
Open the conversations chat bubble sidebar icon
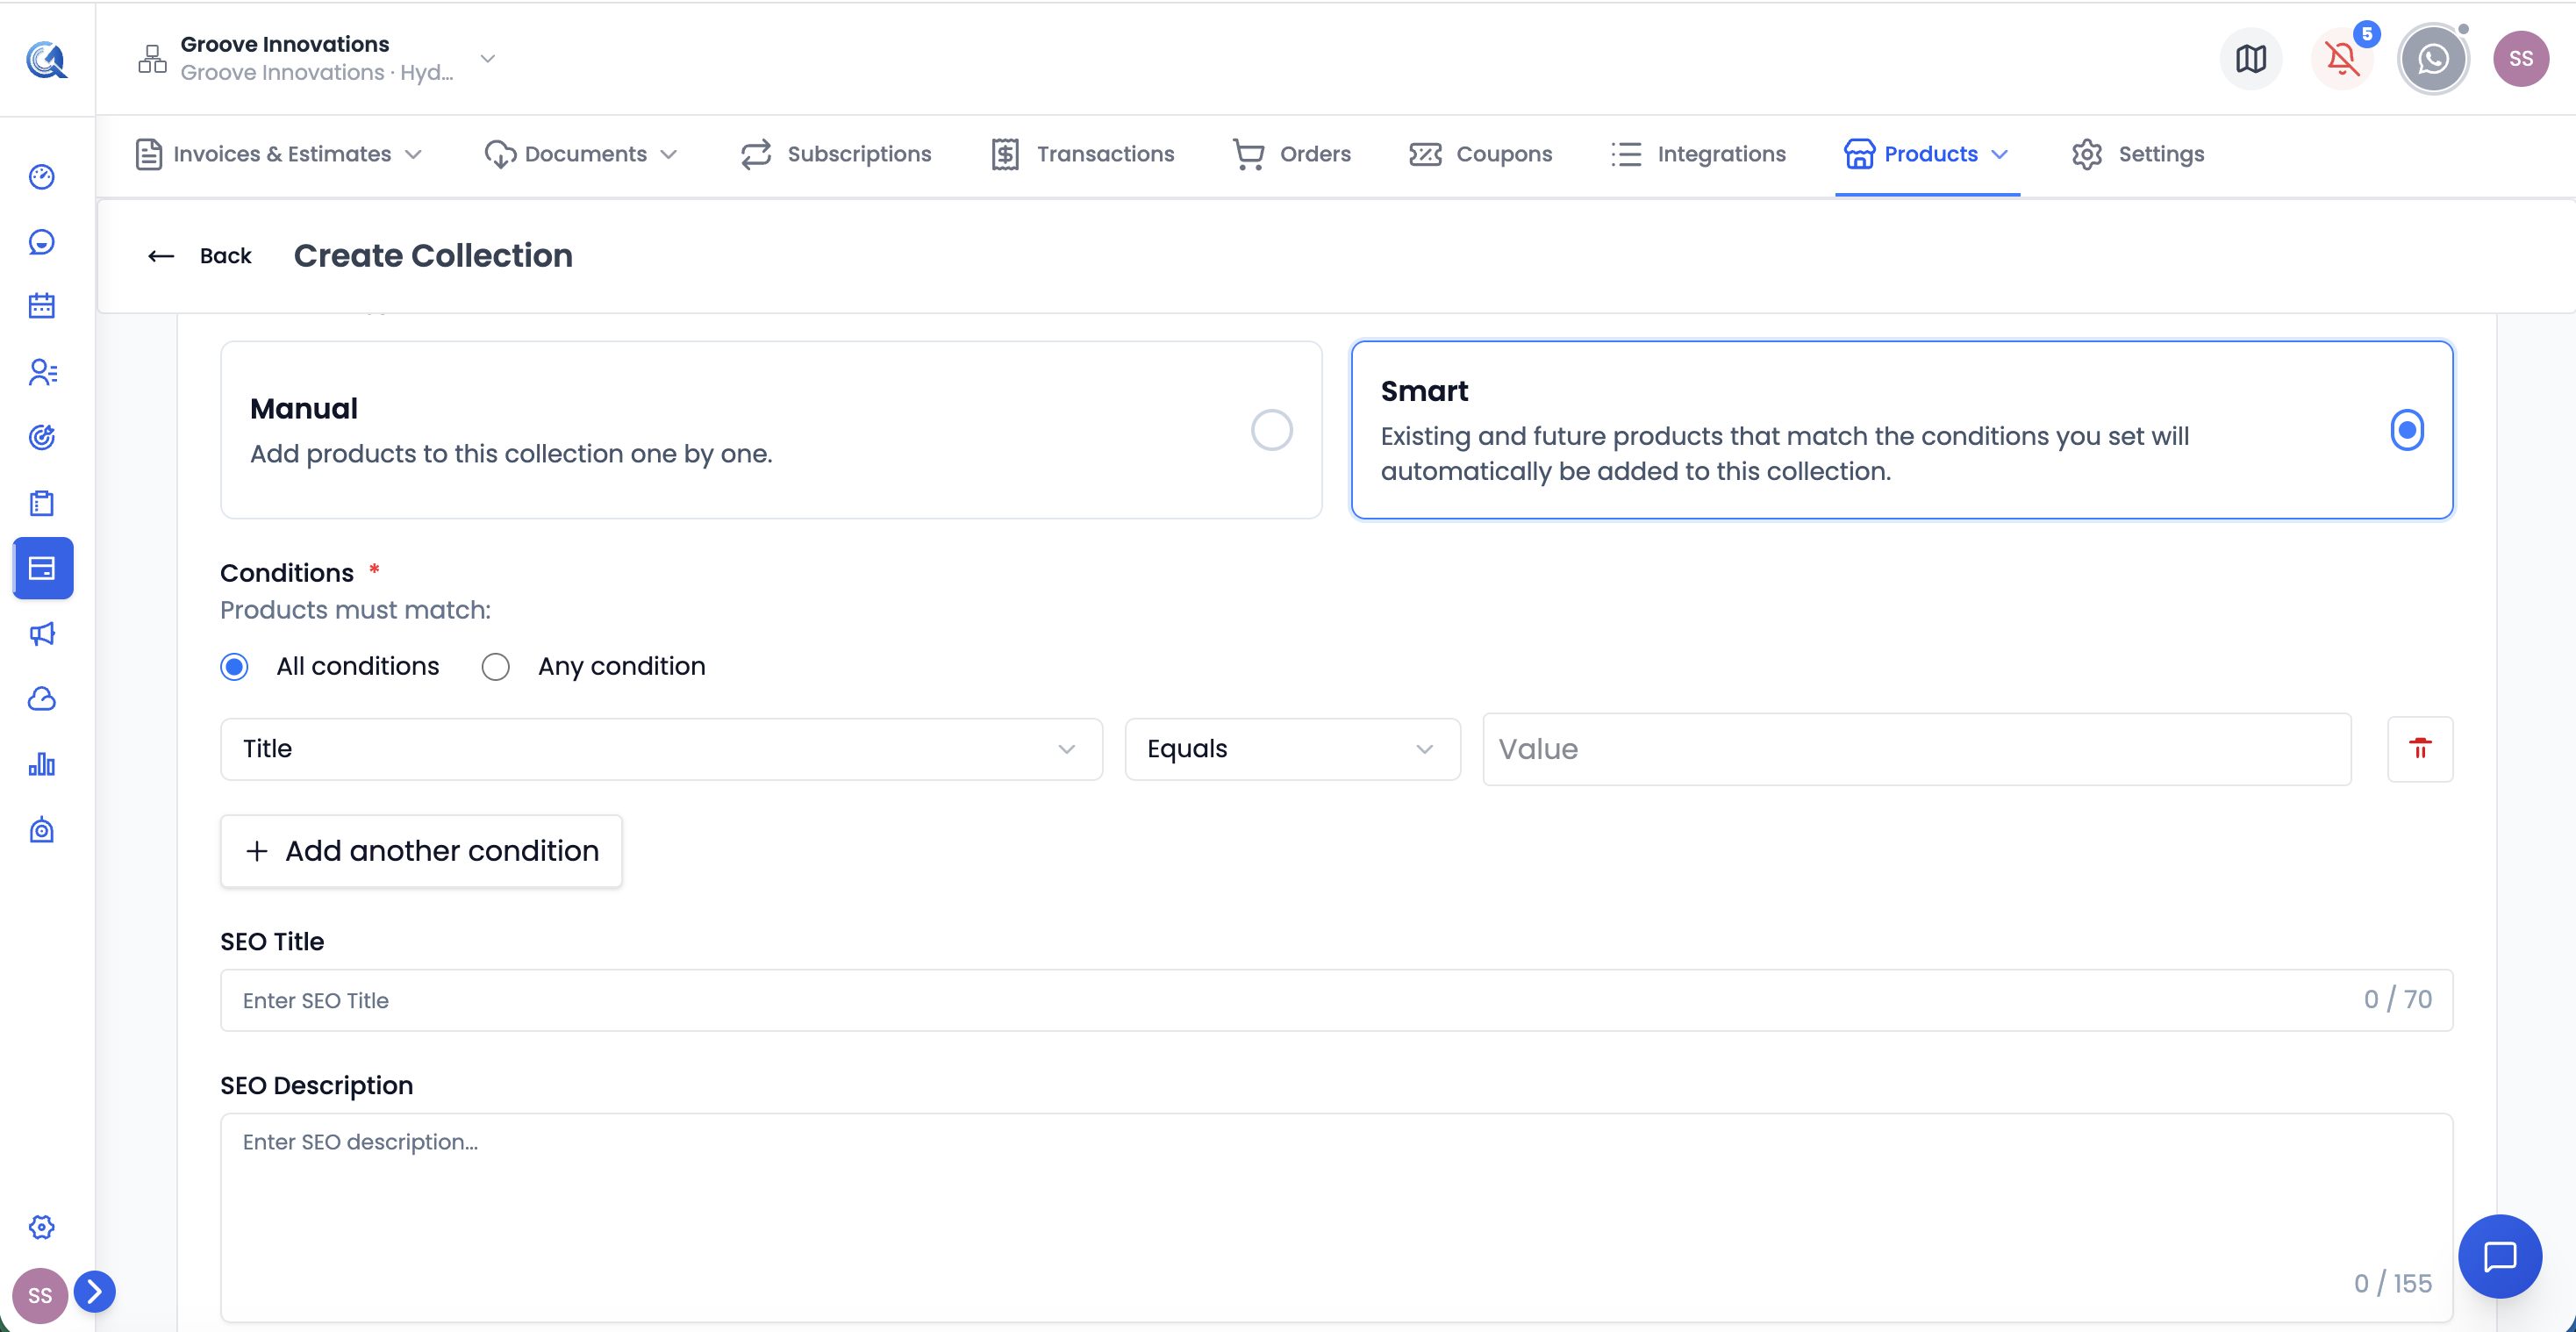(x=42, y=242)
